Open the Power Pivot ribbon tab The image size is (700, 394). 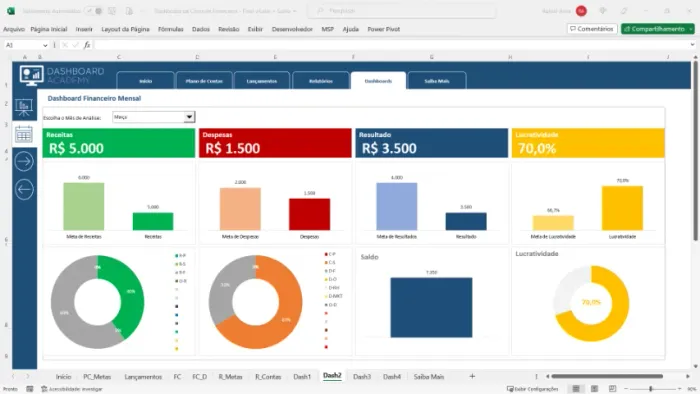pyautogui.click(x=383, y=29)
